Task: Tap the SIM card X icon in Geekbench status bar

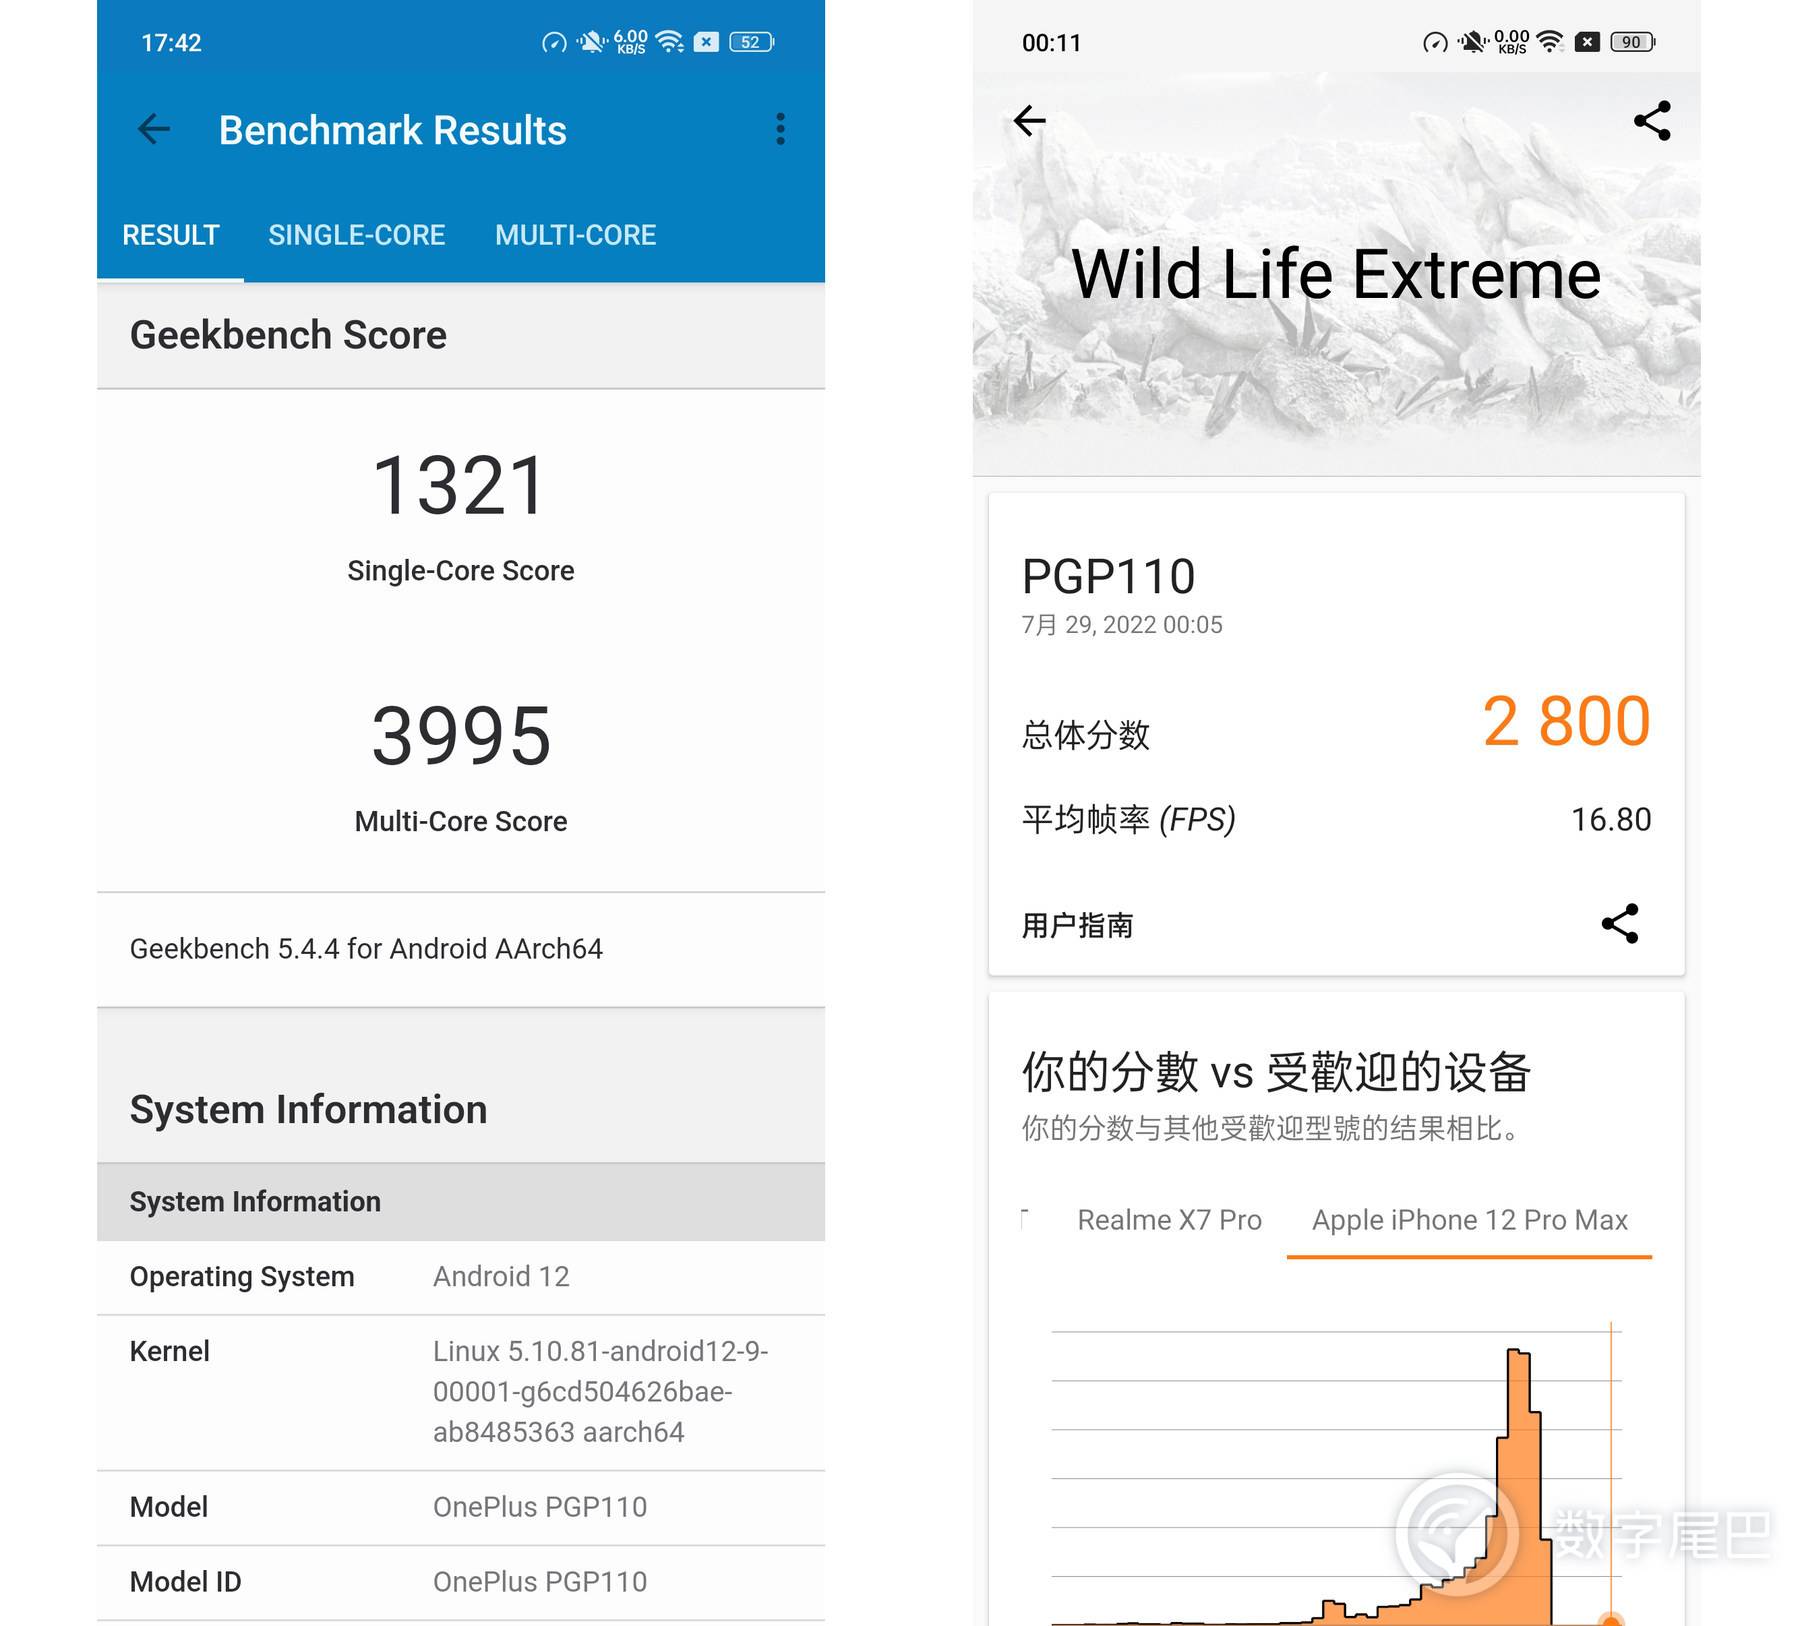Action: [706, 42]
